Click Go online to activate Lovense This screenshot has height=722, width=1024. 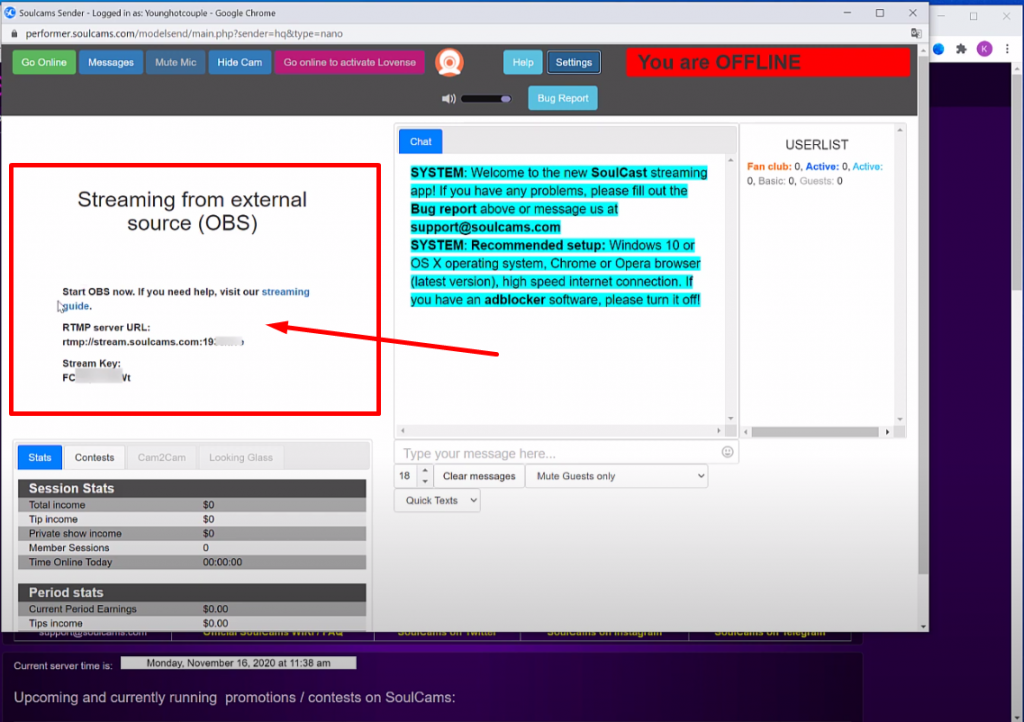tap(349, 63)
